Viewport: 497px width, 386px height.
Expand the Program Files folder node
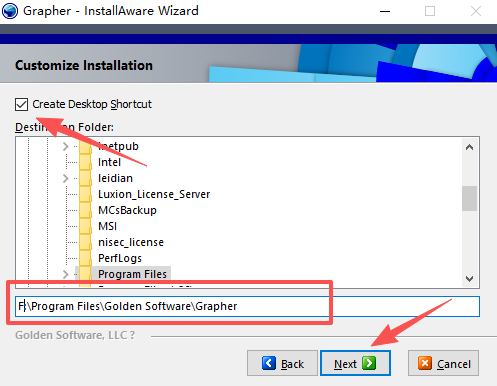pyautogui.click(x=66, y=274)
